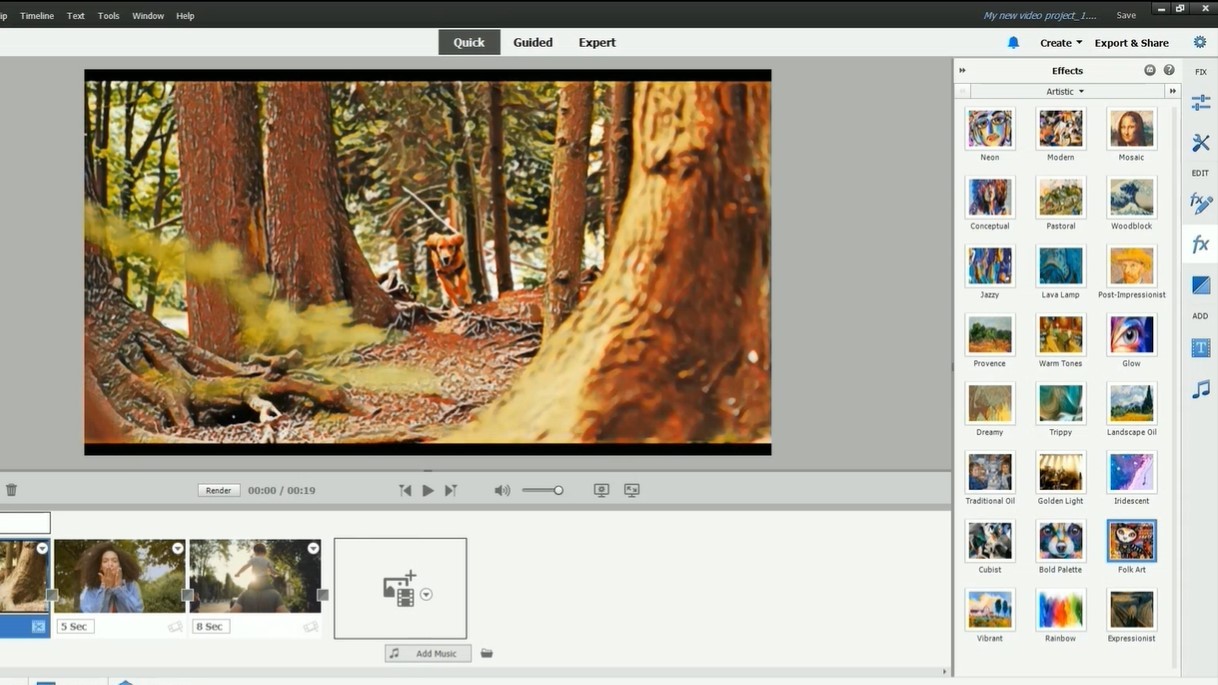Open the Transitions panel icon
Viewport: 1218px width, 685px height.
(x=1200, y=285)
